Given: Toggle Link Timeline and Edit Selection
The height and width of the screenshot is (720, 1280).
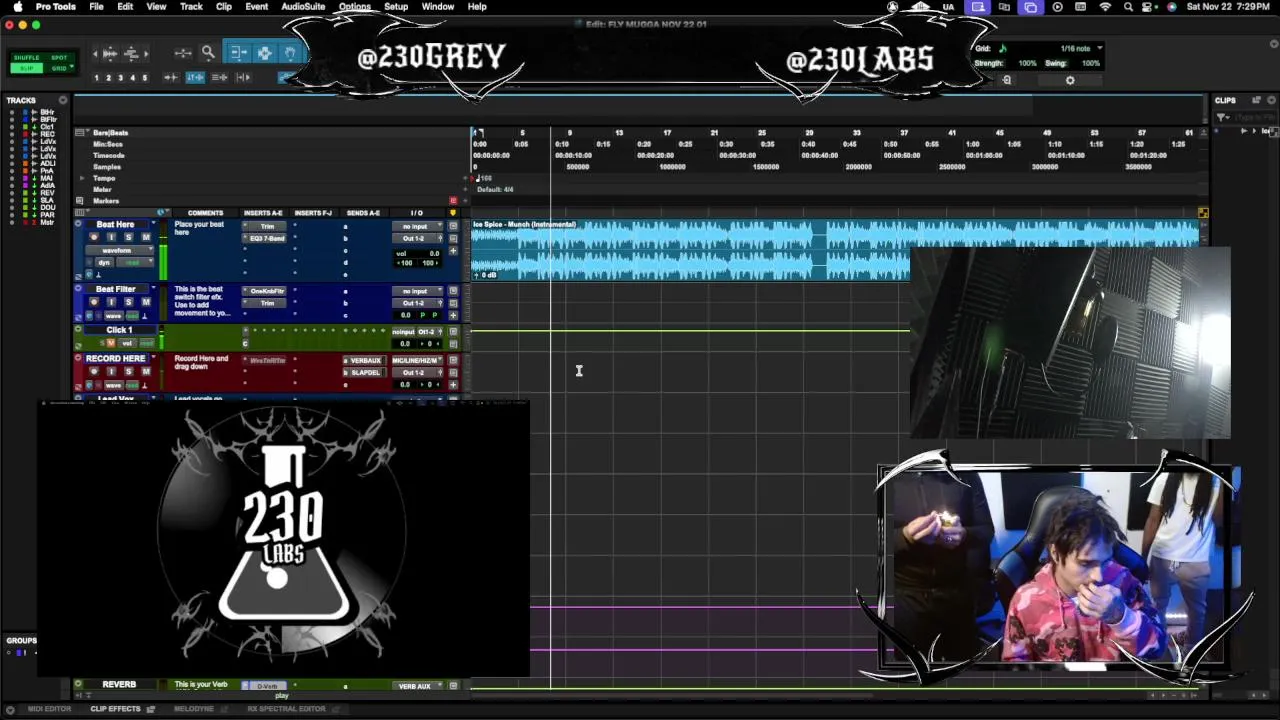Looking at the screenshot, I should tap(195, 77).
